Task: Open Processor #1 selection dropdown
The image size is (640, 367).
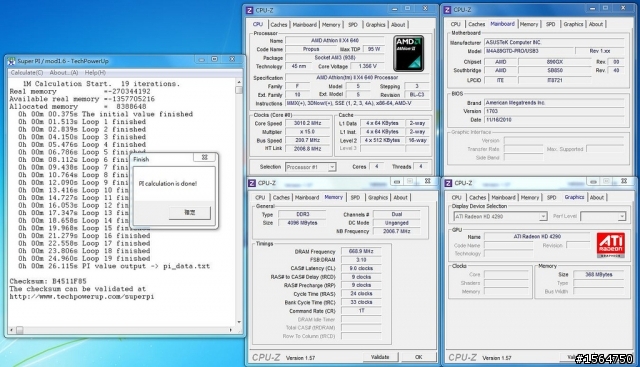Action: [x=332, y=167]
